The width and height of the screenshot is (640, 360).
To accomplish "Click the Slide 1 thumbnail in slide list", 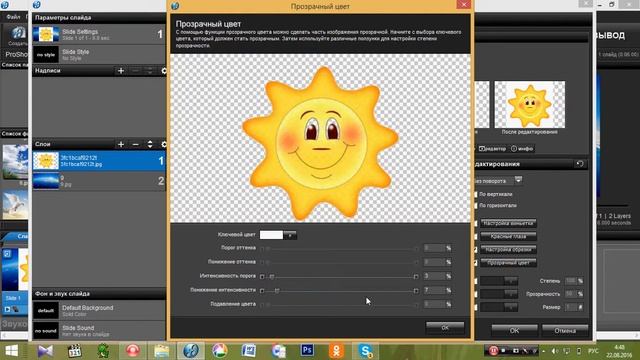I will 15,269.
